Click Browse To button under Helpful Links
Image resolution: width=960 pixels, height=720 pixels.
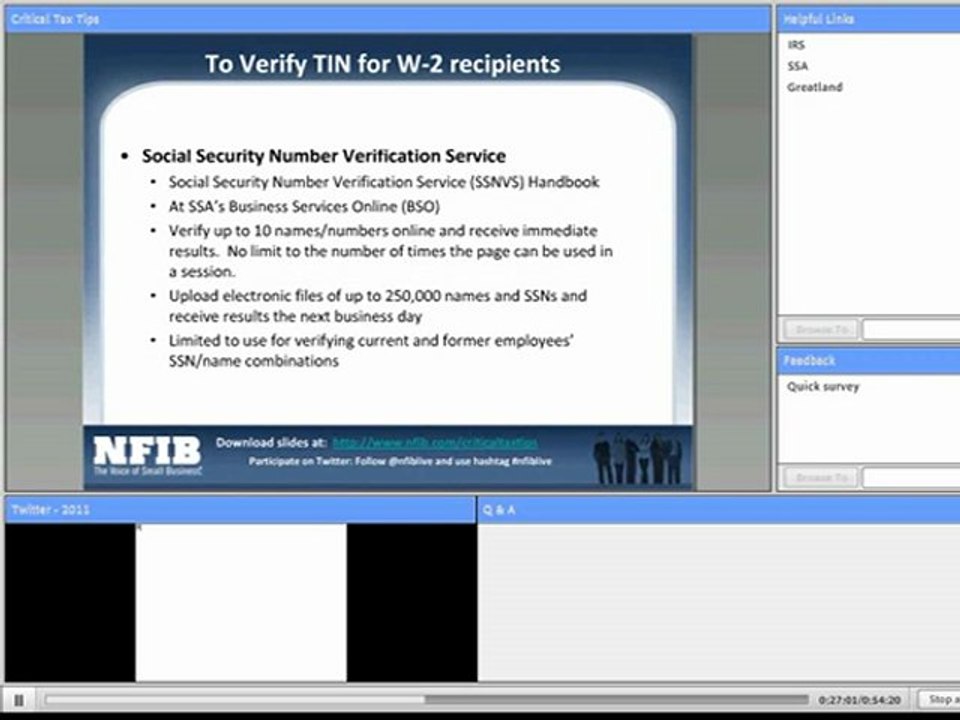(821, 330)
